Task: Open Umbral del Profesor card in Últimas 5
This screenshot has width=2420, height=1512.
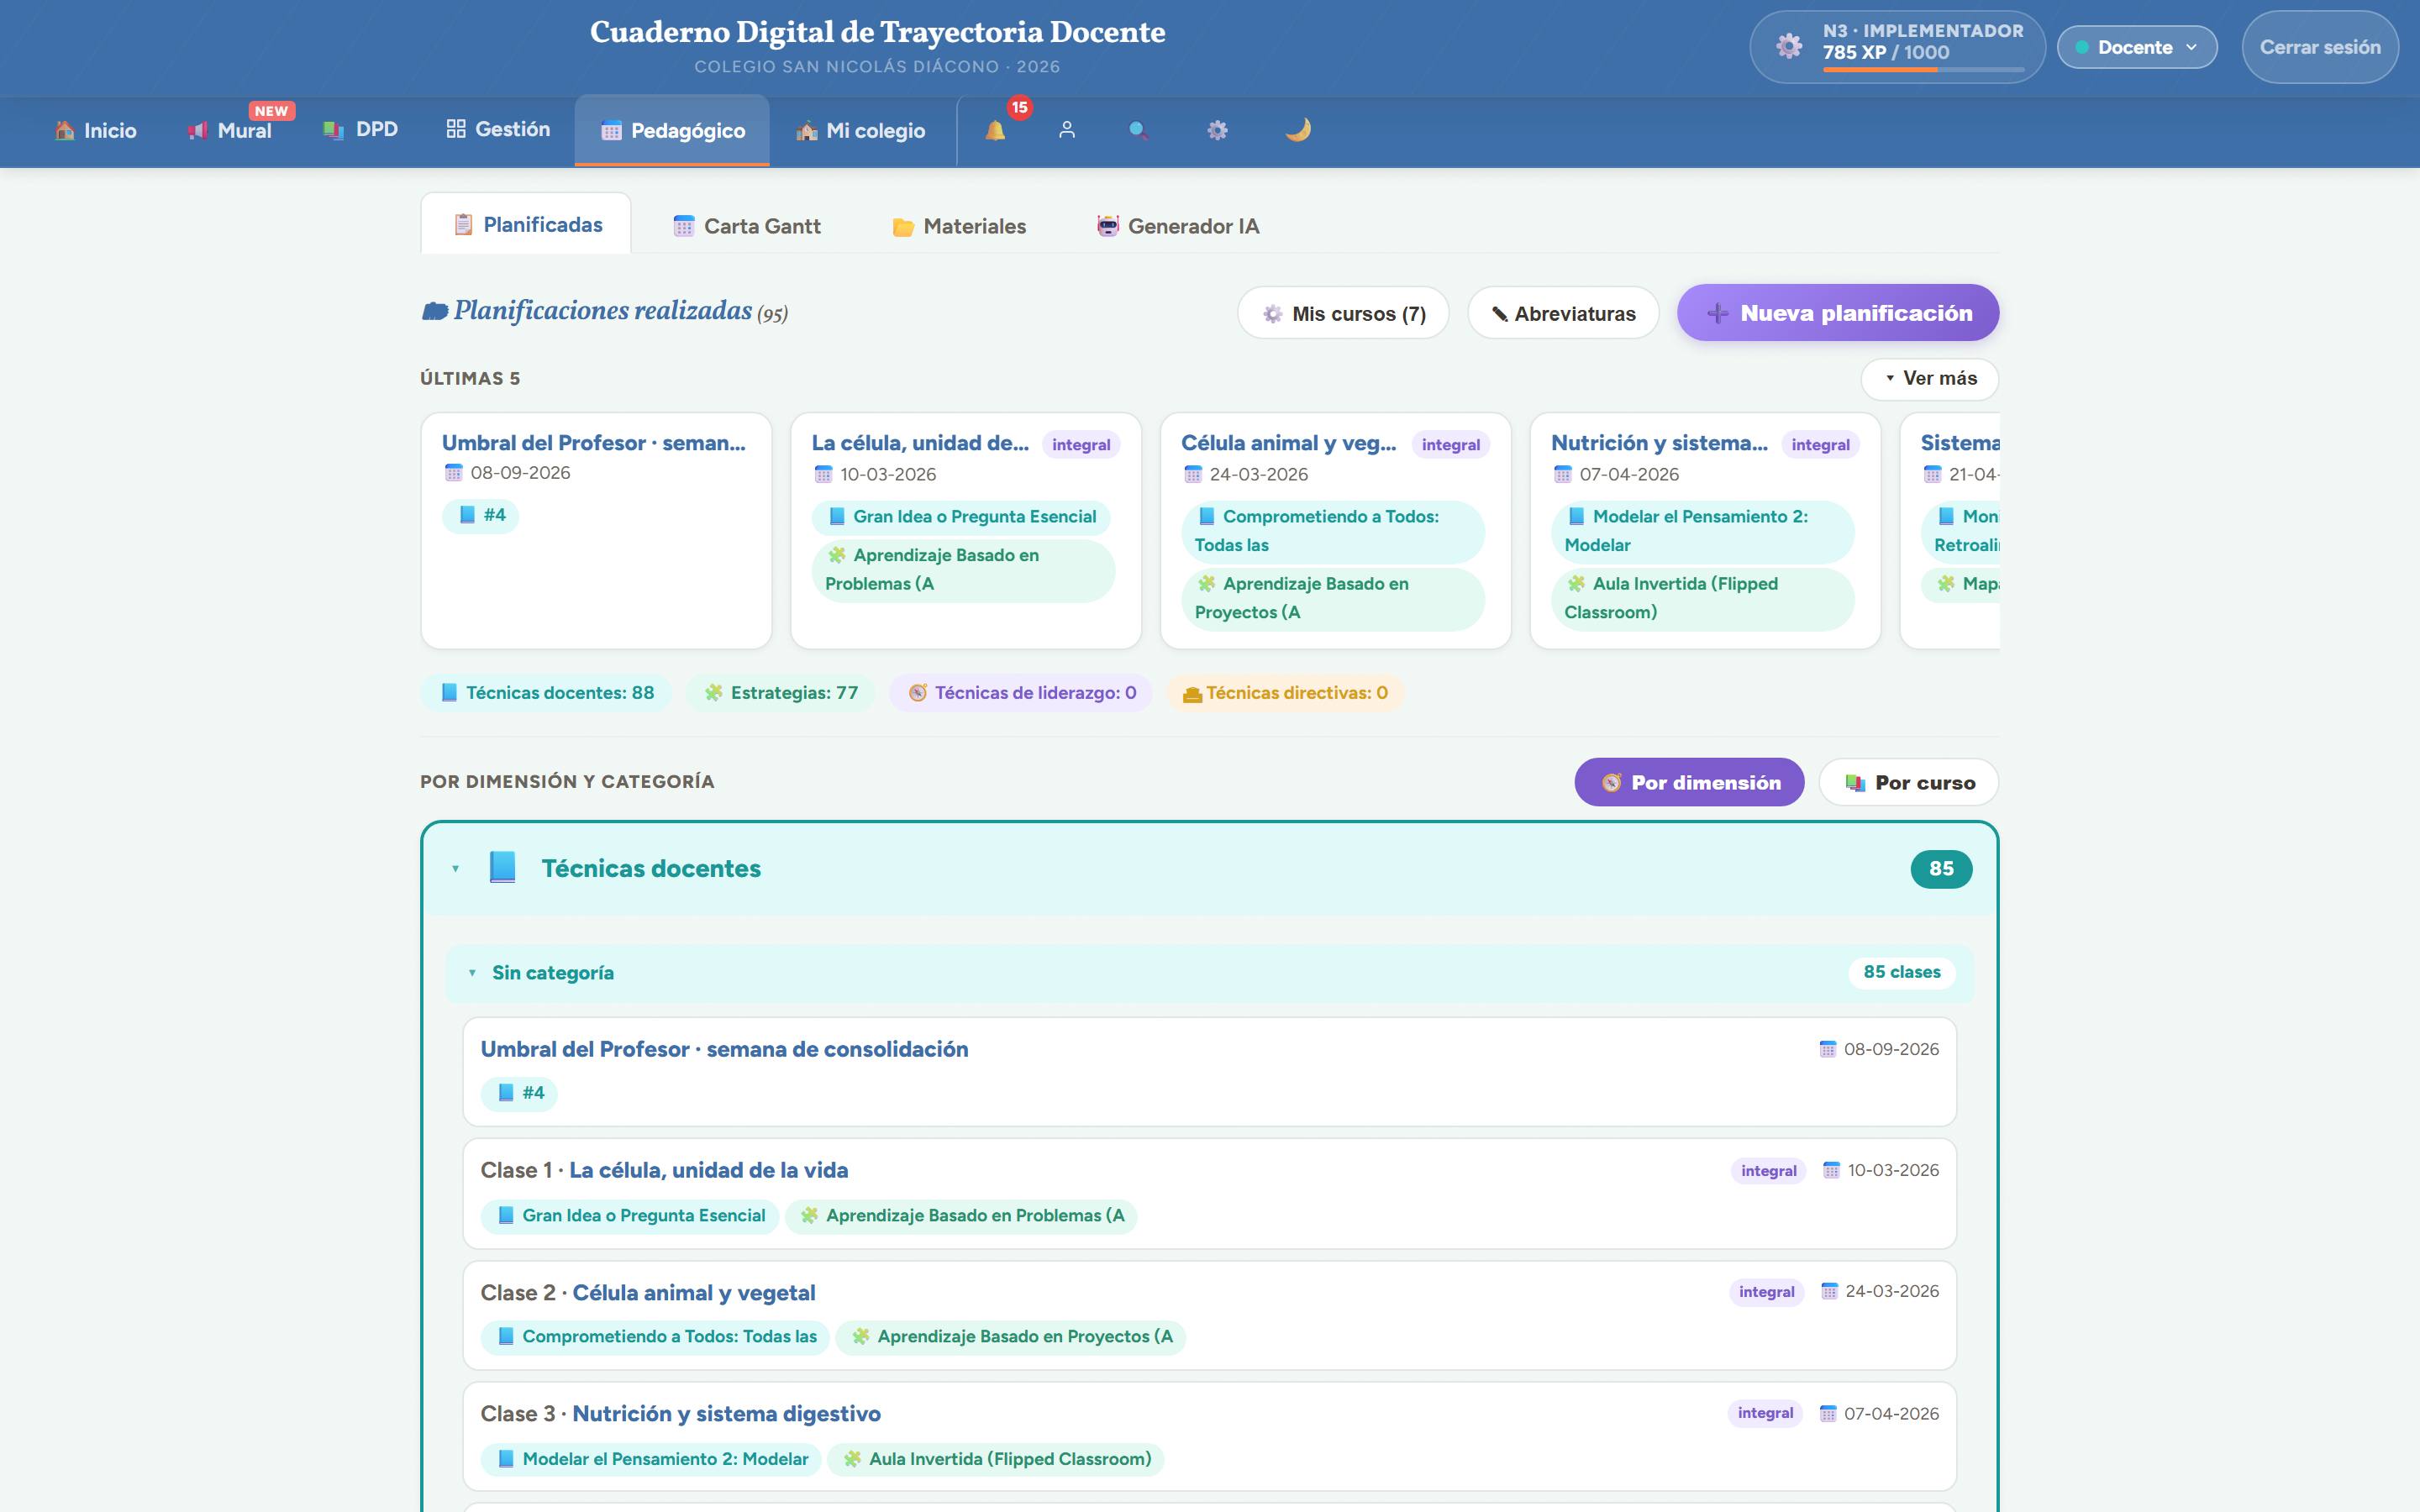Action: coord(596,530)
